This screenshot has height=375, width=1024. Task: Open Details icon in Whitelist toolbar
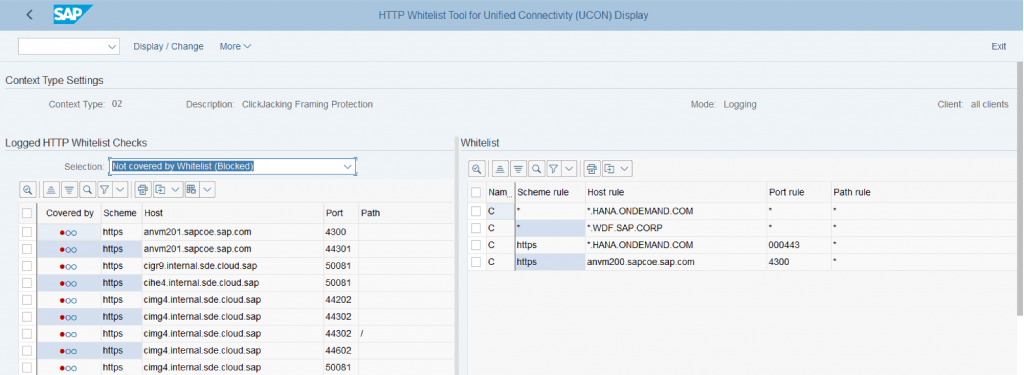[477, 169]
